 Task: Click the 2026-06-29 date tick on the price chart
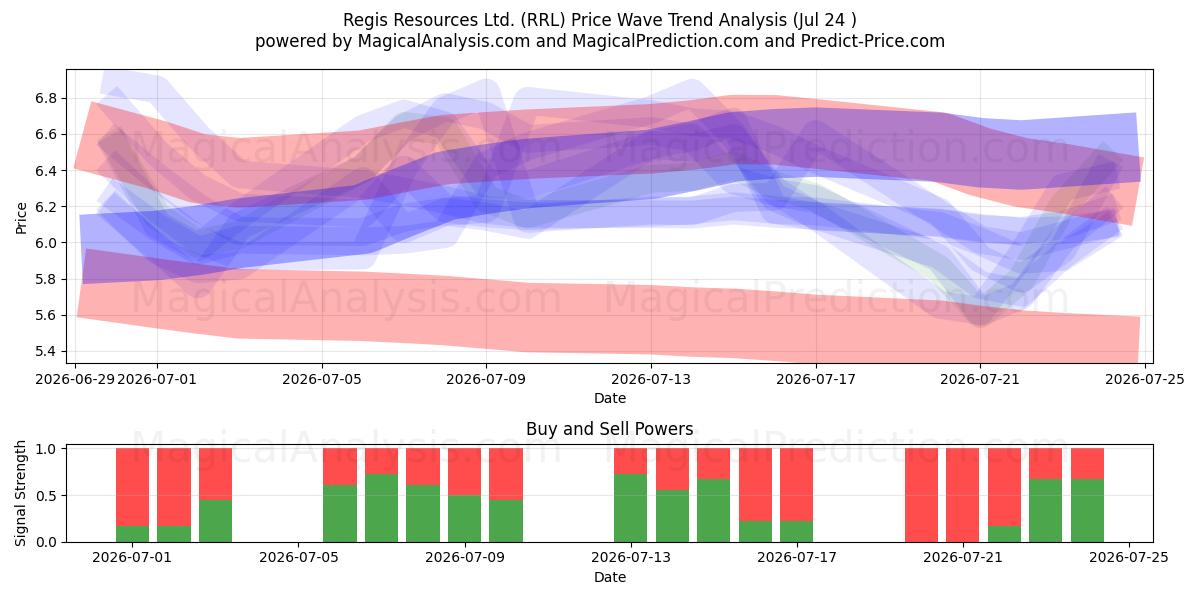click(75, 379)
